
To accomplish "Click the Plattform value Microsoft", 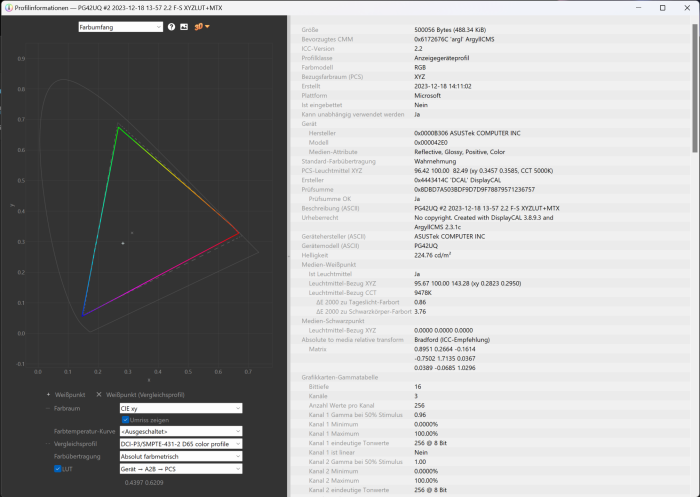I will [427, 96].
